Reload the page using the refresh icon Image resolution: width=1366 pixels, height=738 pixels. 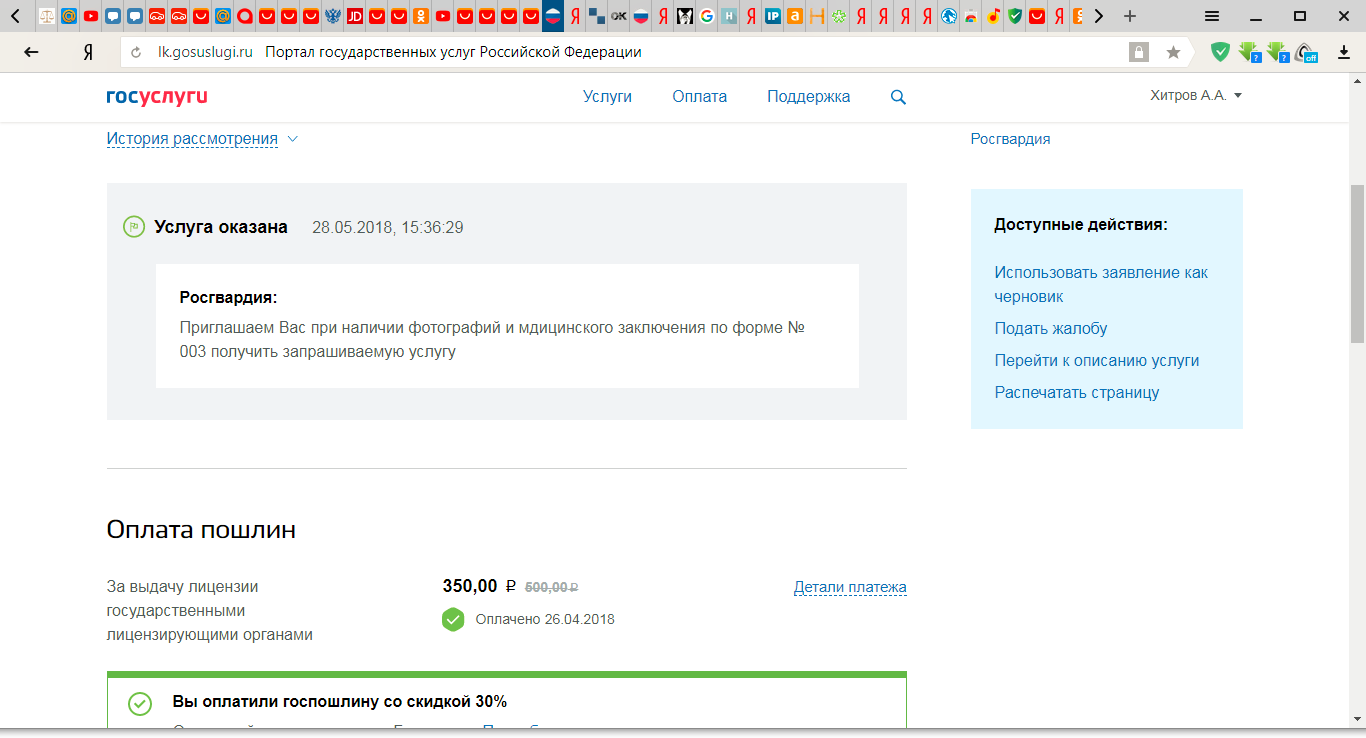137,52
